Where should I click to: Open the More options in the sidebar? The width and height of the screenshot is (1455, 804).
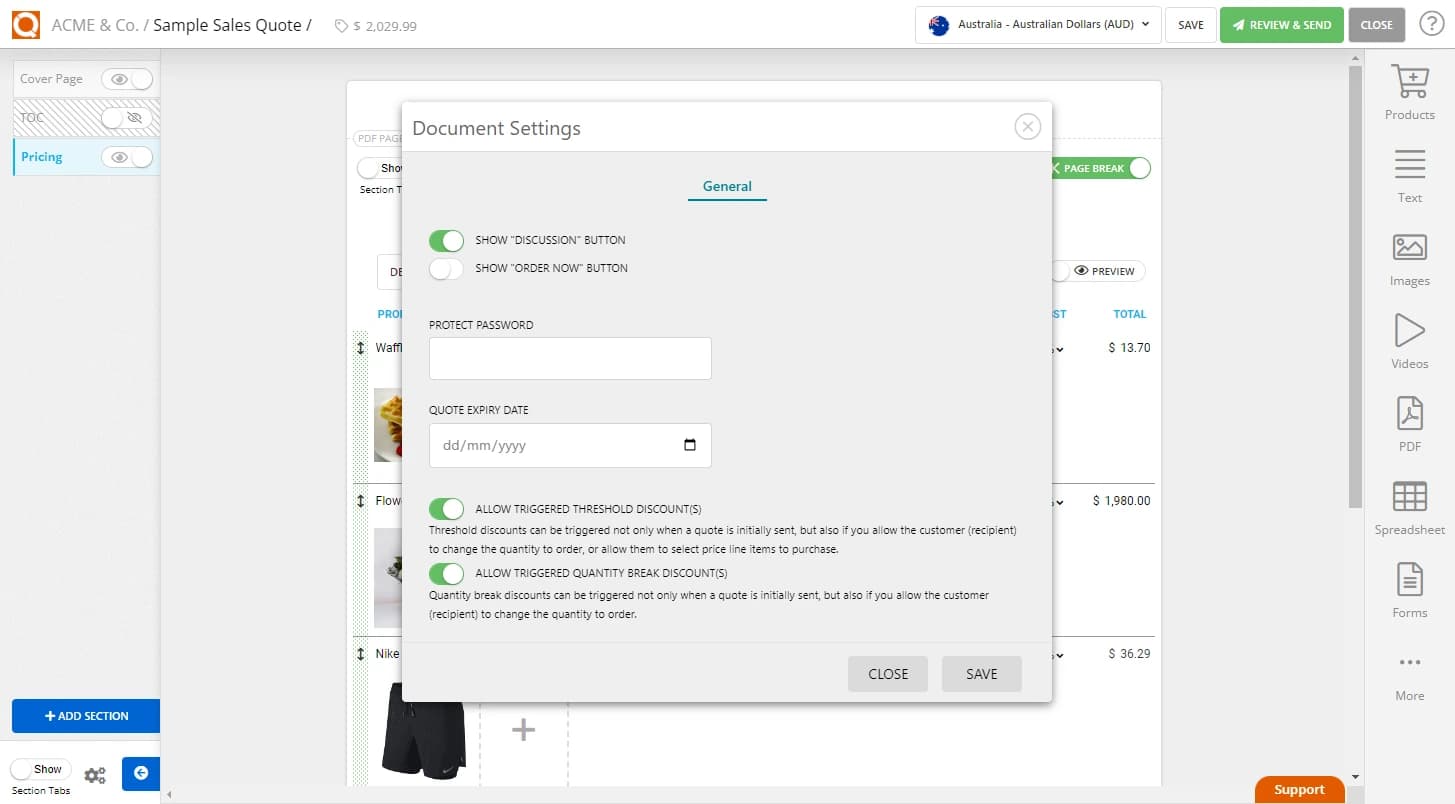[x=1409, y=672]
